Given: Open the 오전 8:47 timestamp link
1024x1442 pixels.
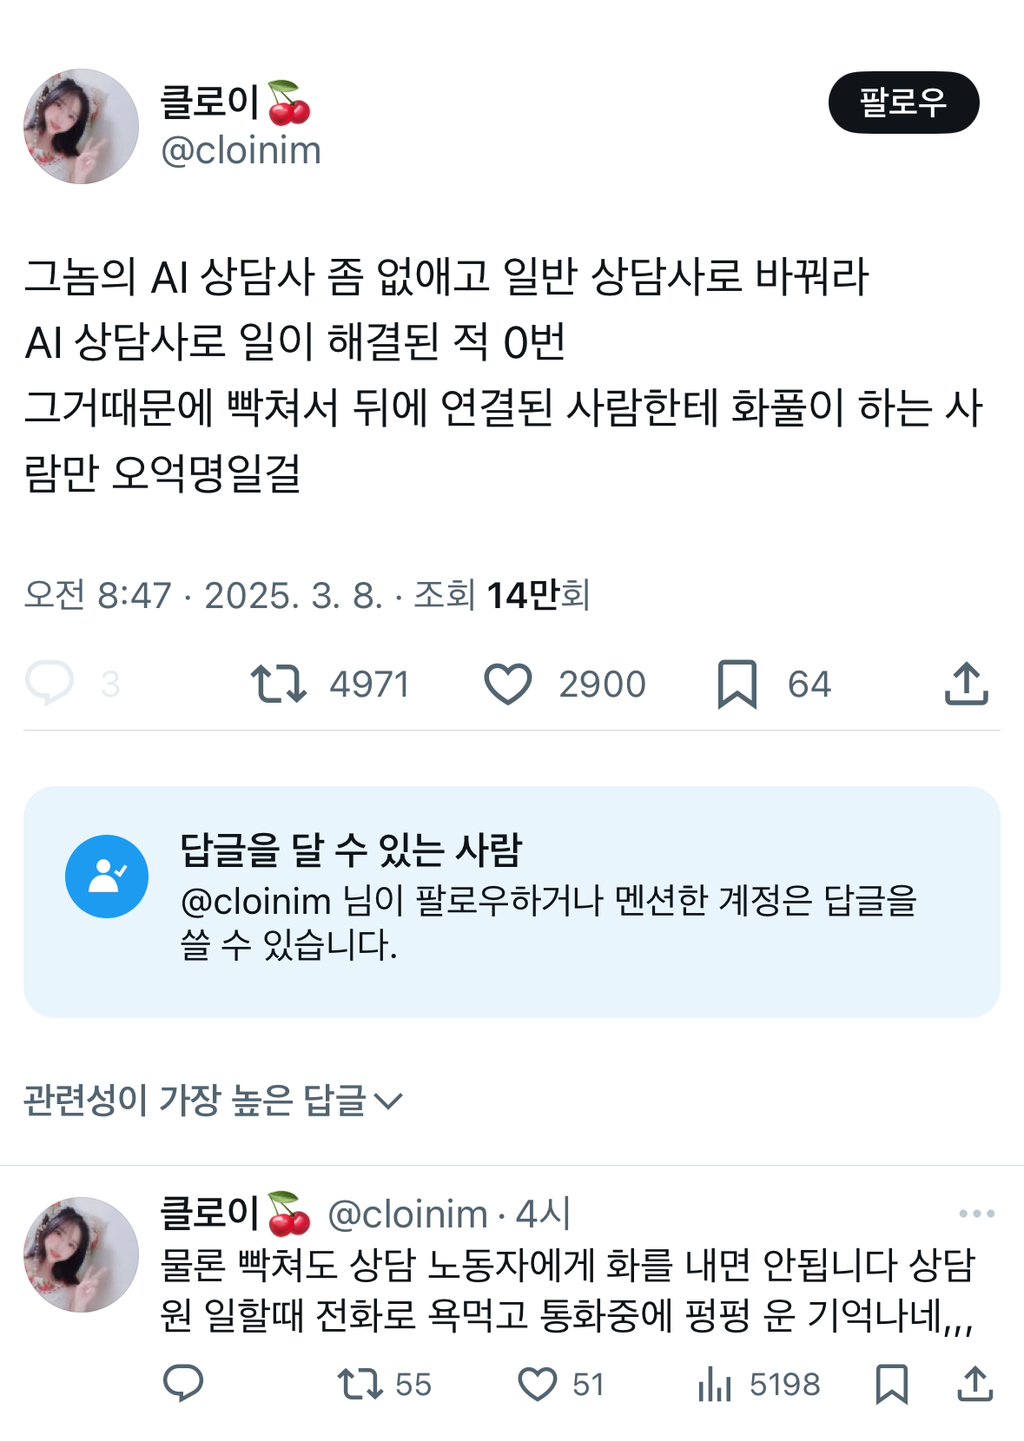Looking at the screenshot, I should 98,595.
